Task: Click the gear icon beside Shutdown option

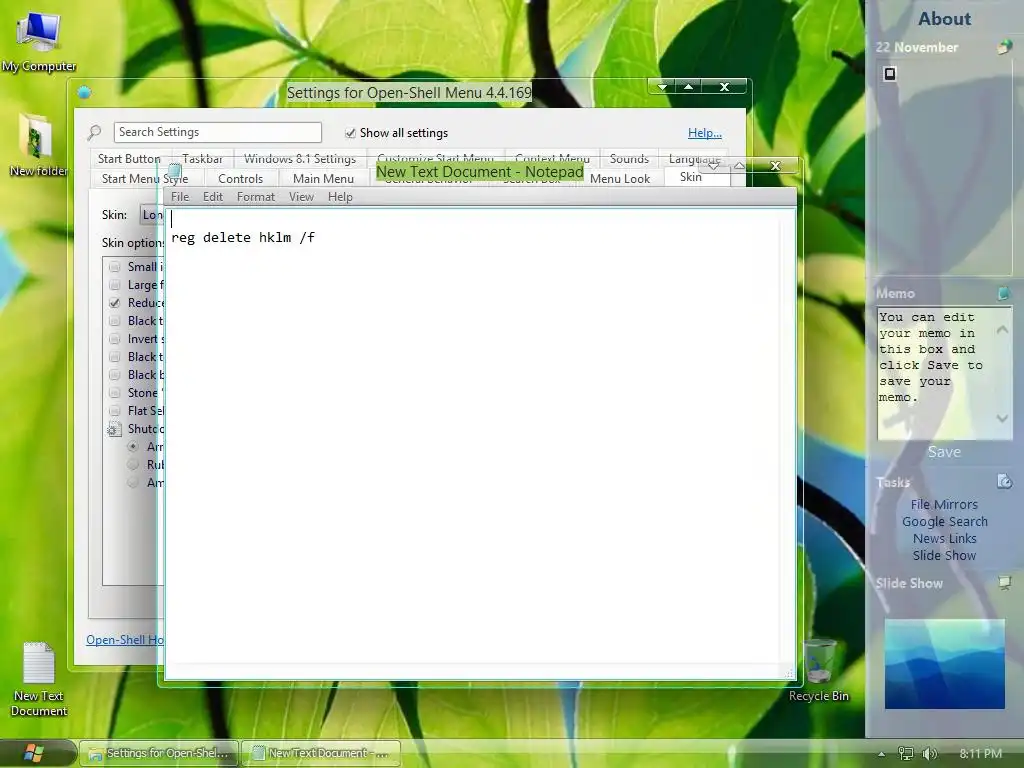Action: click(x=114, y=429)
